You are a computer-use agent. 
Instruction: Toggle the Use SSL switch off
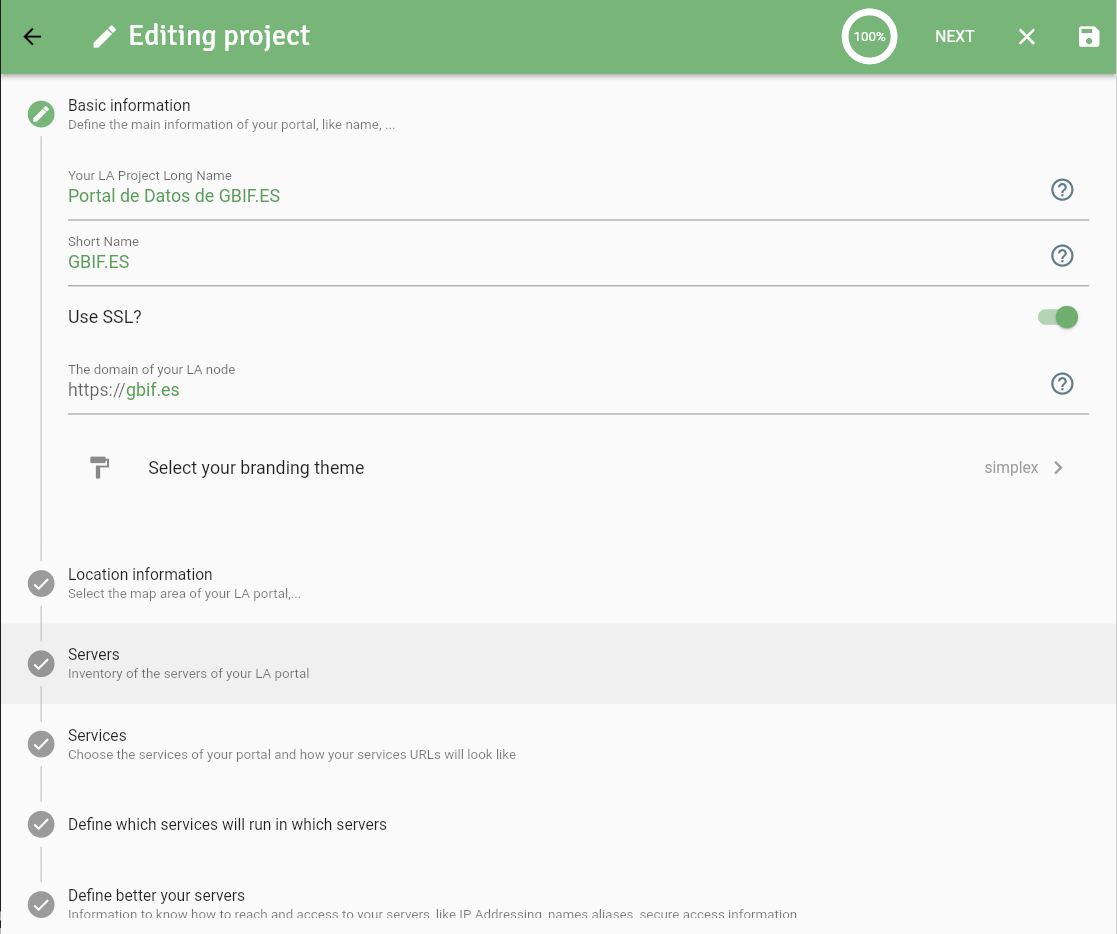(x=1058, y=317)
